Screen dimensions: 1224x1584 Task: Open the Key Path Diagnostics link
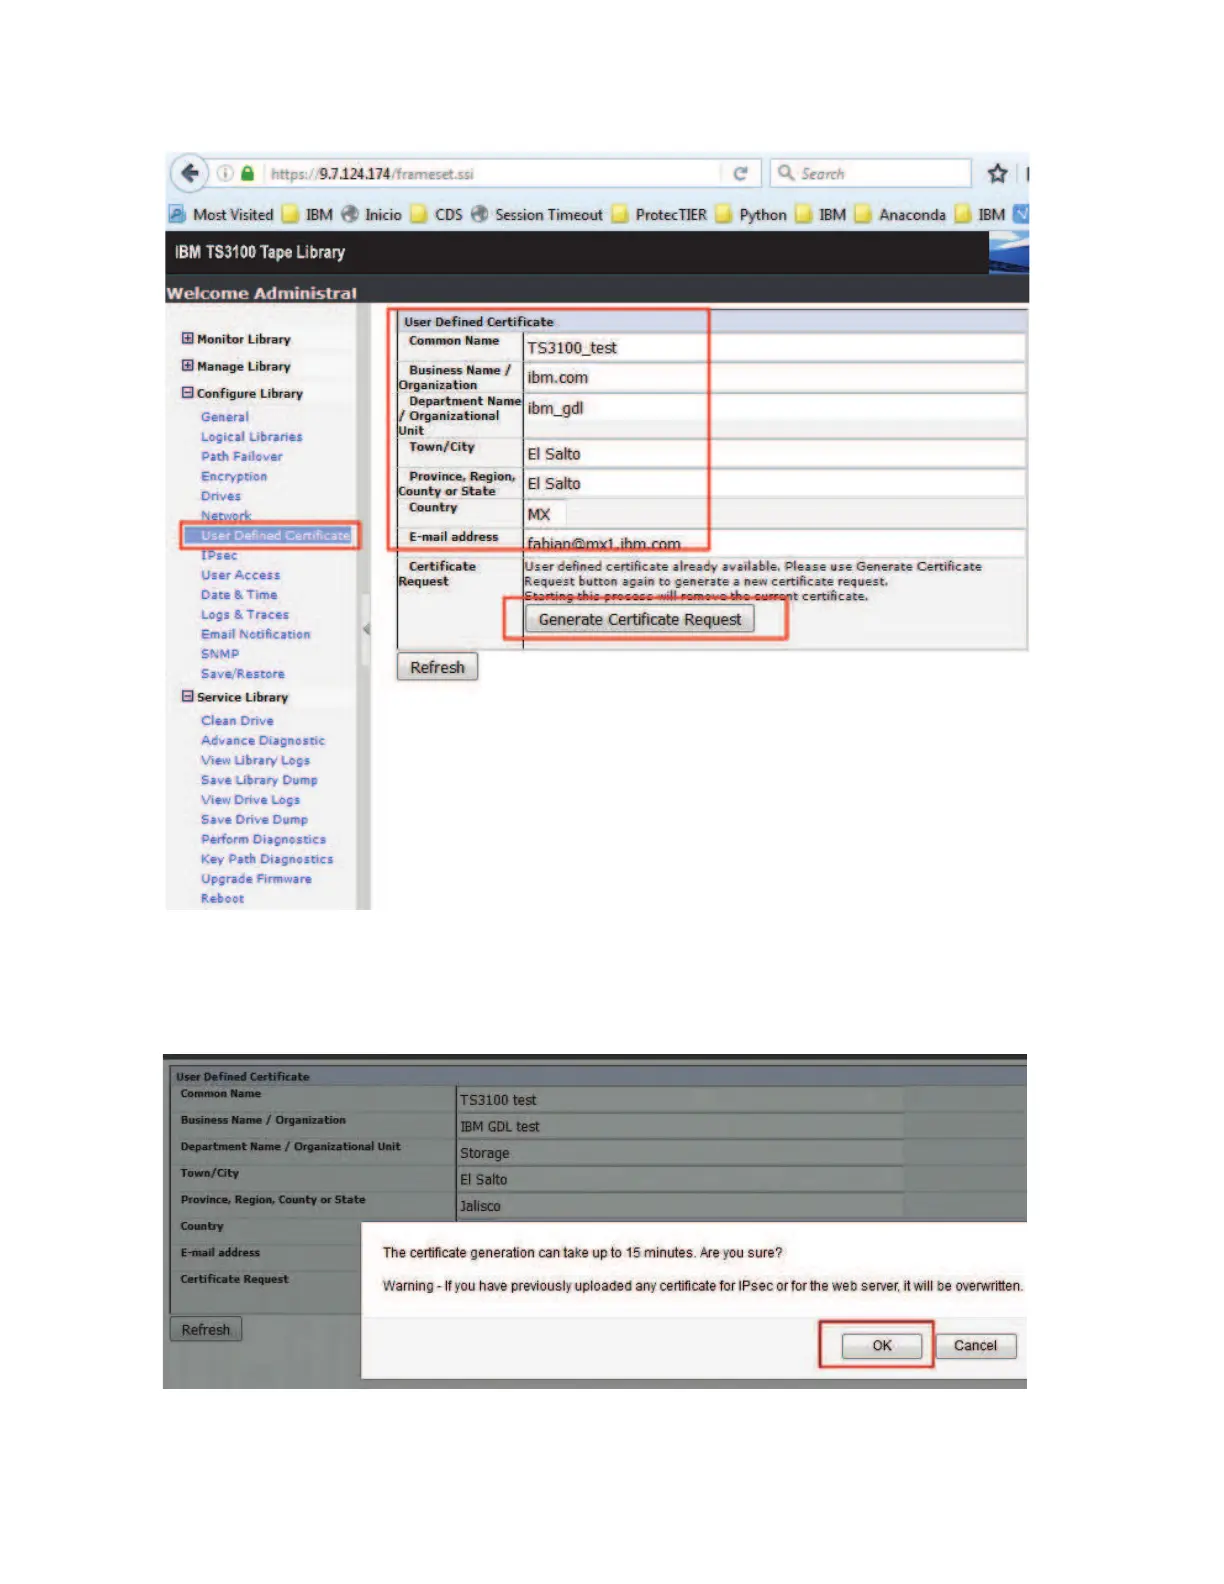point(267,859)
